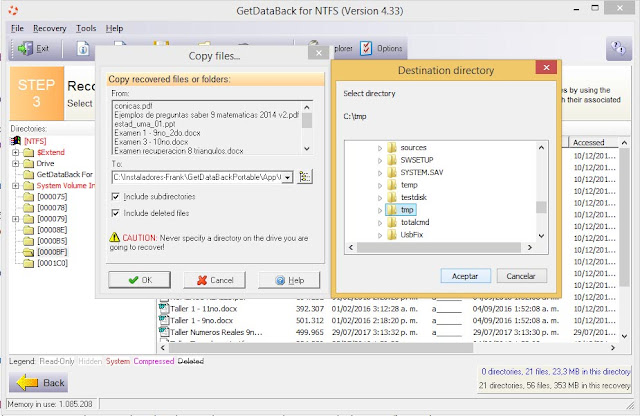Close the Destination directory dialog

point(547,67)
